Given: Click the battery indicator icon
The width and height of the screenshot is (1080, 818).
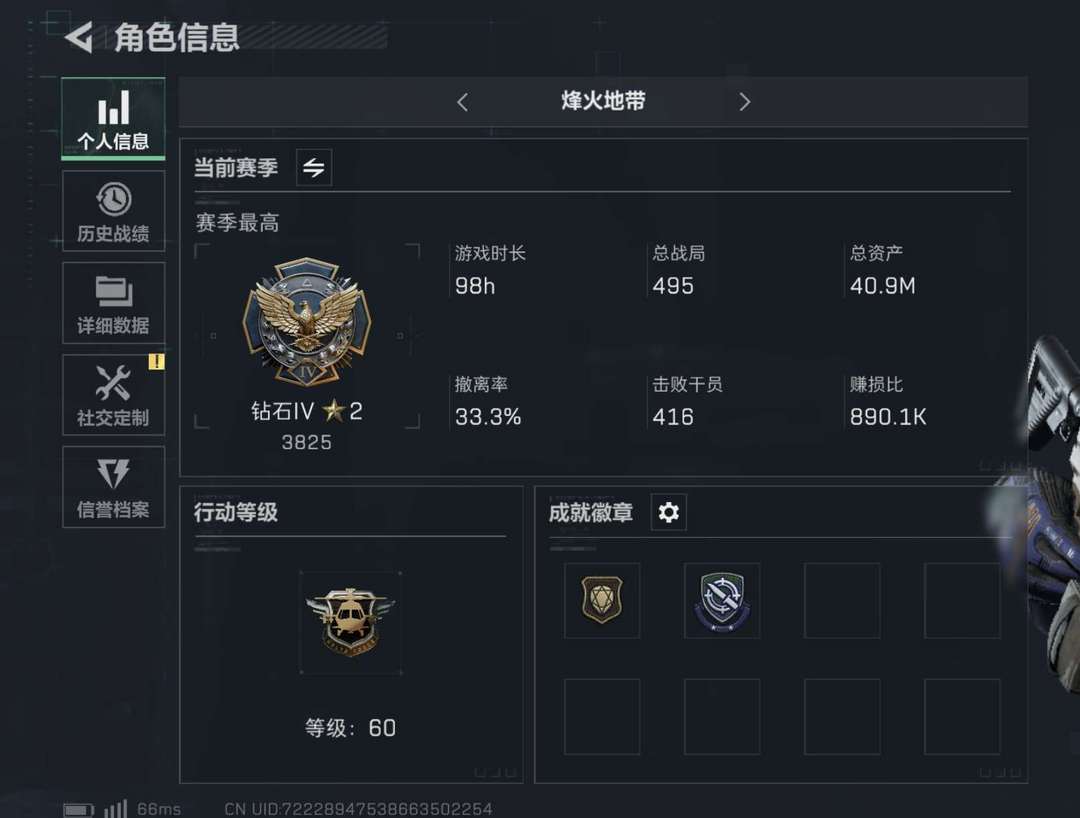Looking at the screenshot, I should (79, 810).
